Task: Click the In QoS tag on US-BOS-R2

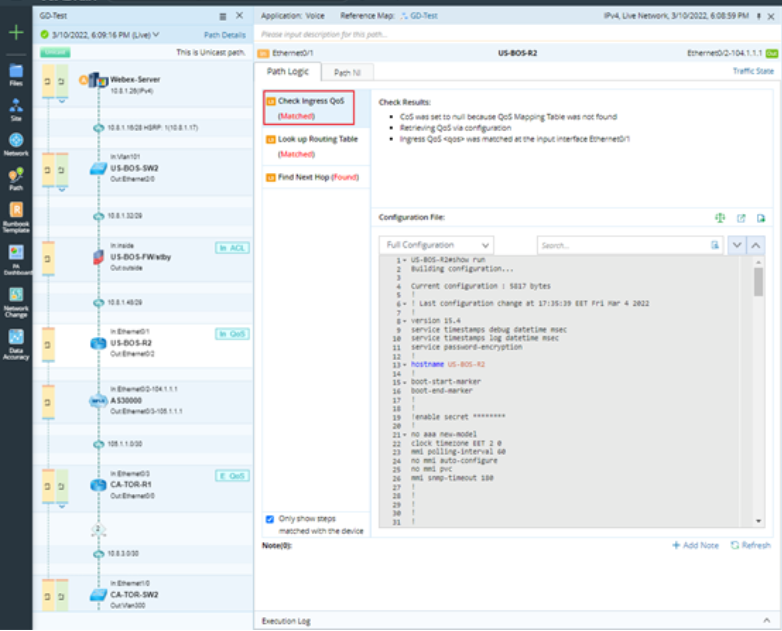Action: pyautogui.click(x=232, y=334)
